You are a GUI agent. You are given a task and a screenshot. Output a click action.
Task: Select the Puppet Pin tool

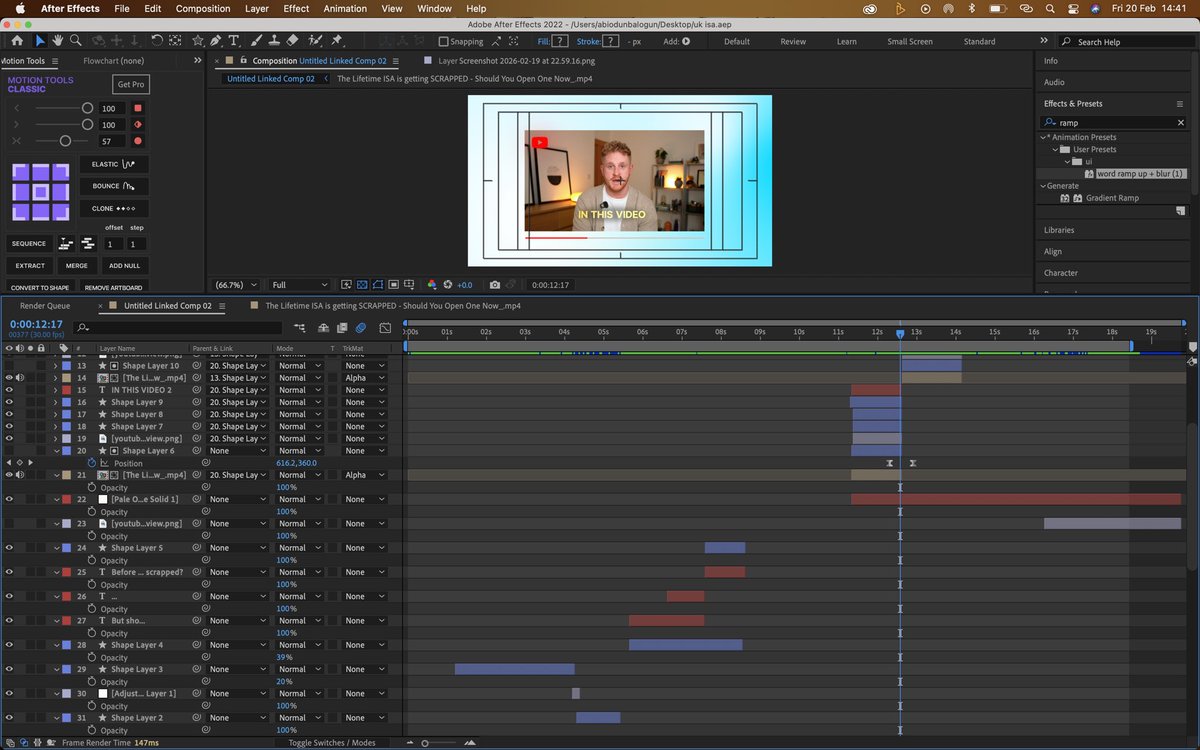(336, 41)
